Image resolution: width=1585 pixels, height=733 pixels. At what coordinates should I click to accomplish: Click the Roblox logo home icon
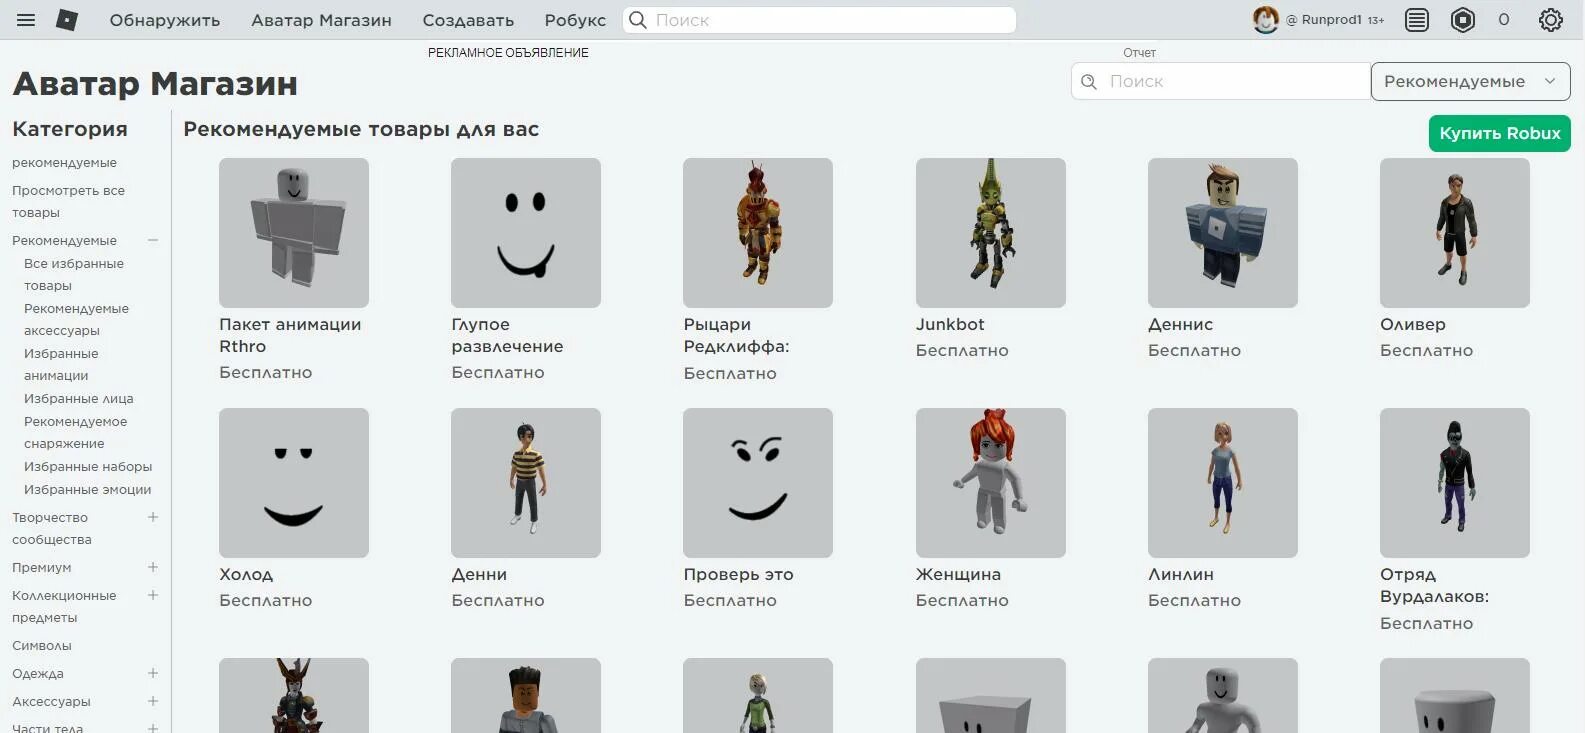pos(67,20)
